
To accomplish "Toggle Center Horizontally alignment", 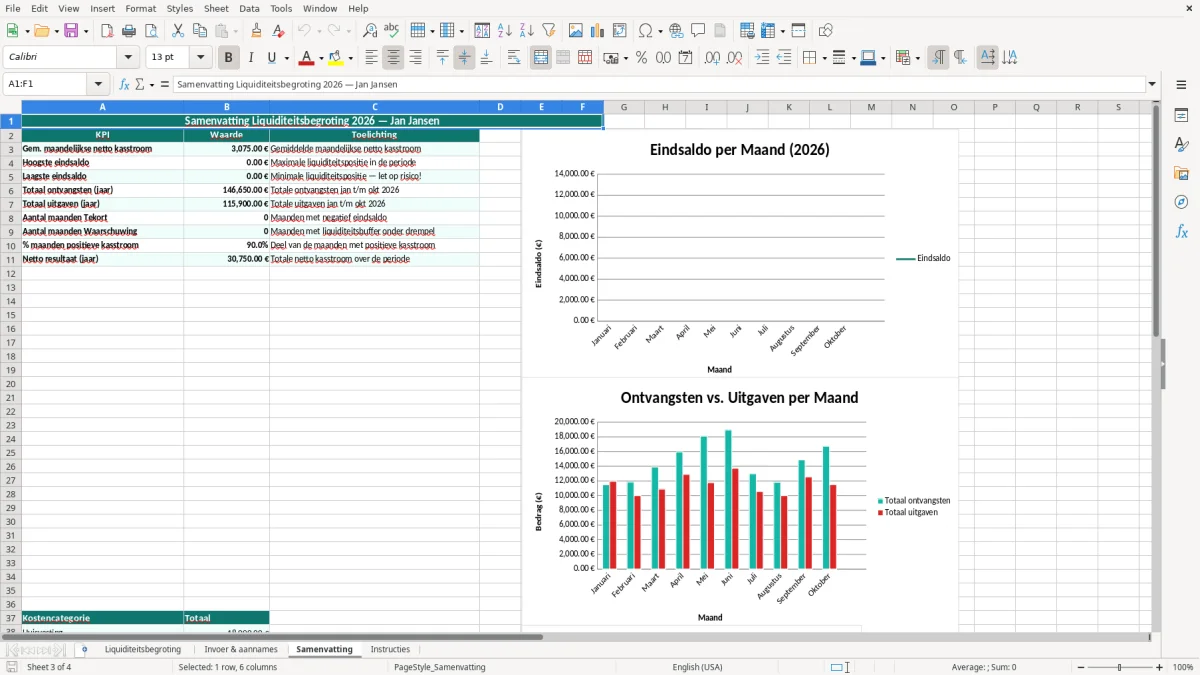I will coord(394,58).
